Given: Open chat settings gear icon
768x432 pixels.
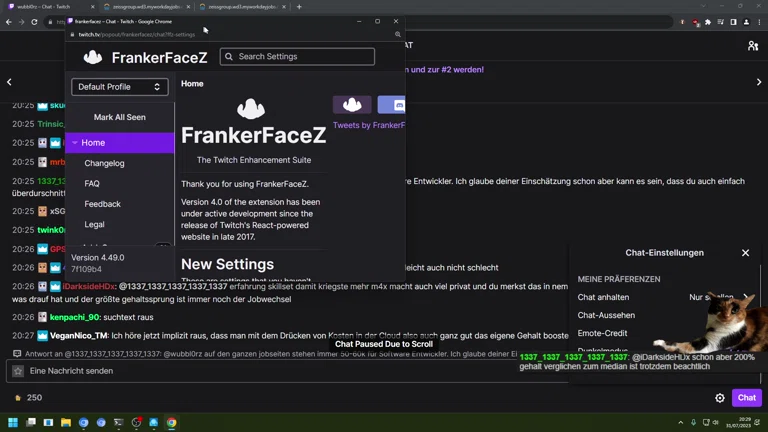Looking at the screenshot, I should click(720, 398).
